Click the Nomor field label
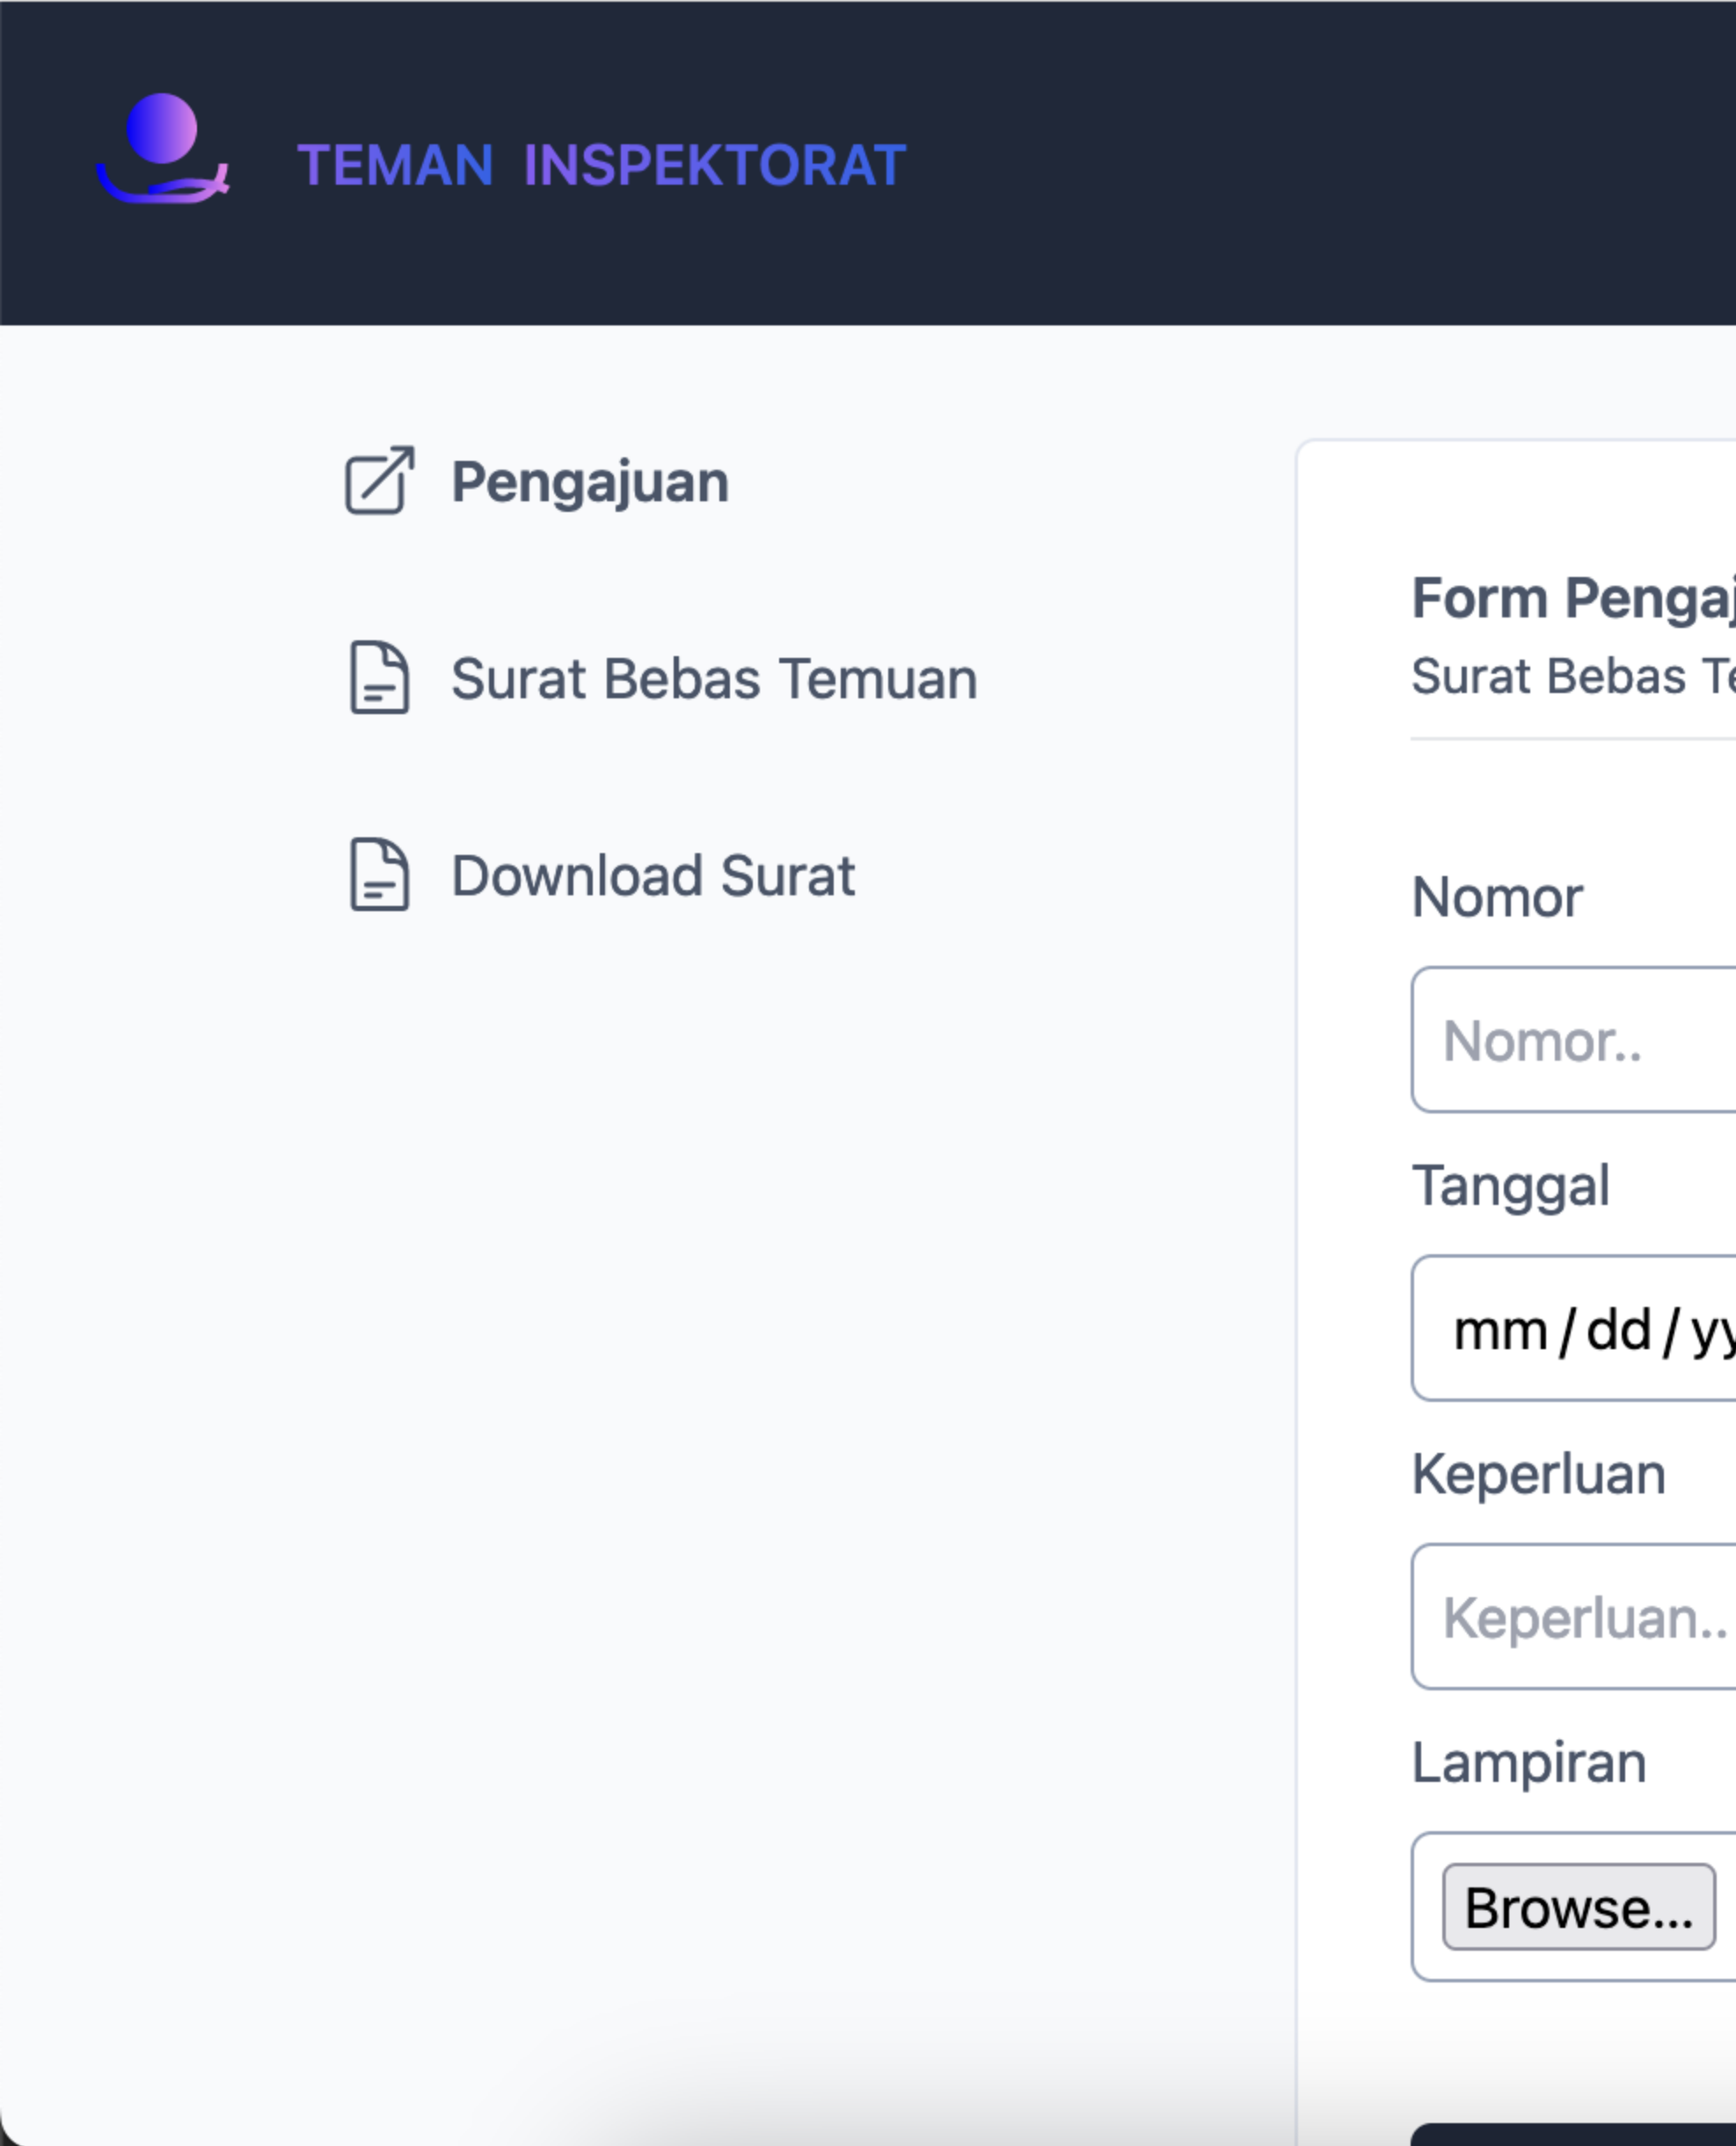The height and width of the screenshot is (2146, 1736). click(x=1497, y=897)
